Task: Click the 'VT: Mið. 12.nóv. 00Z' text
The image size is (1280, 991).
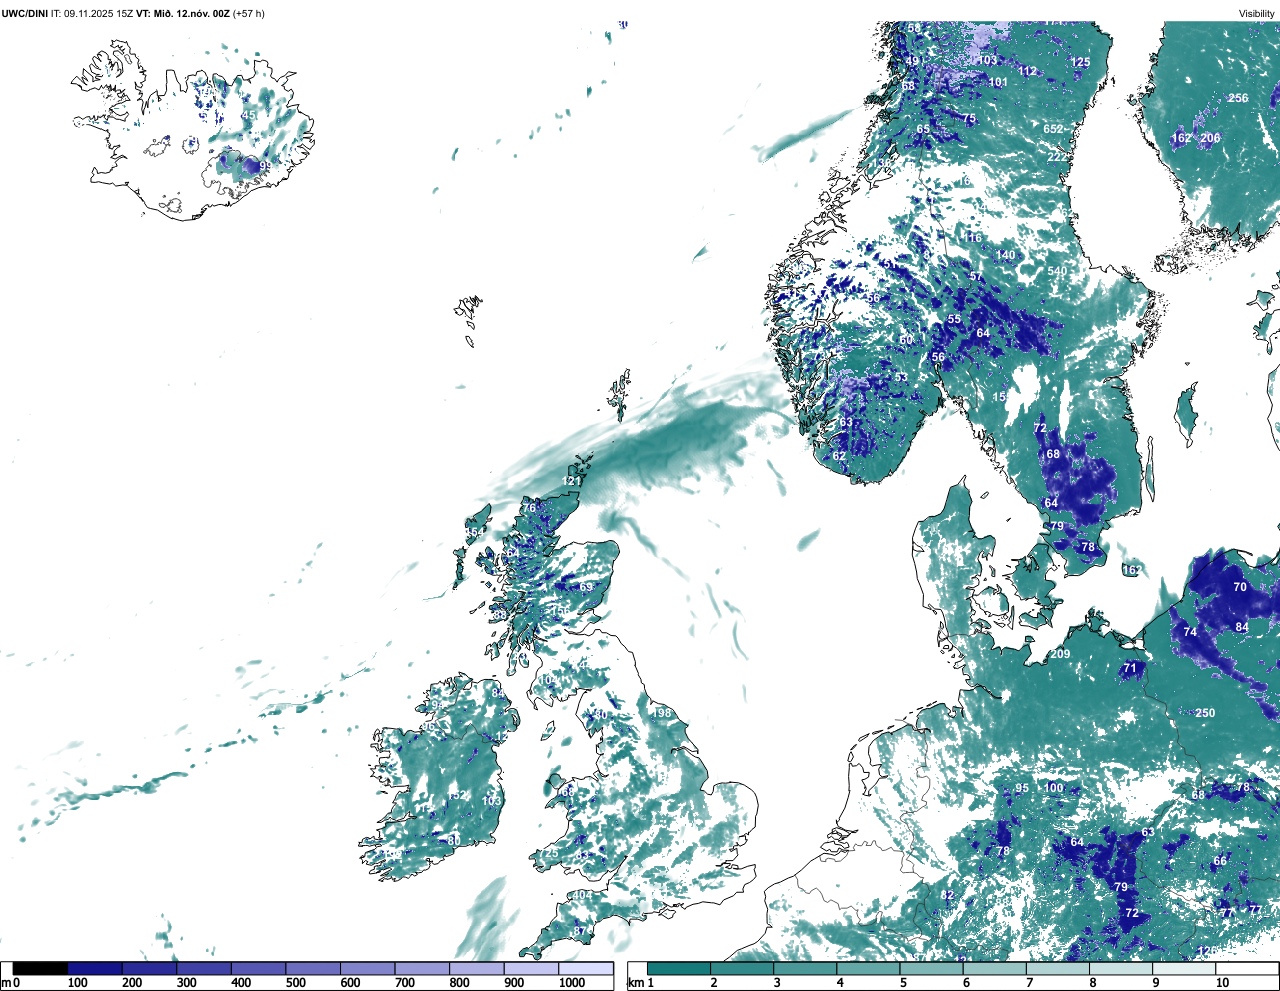Action: [183, 14]
